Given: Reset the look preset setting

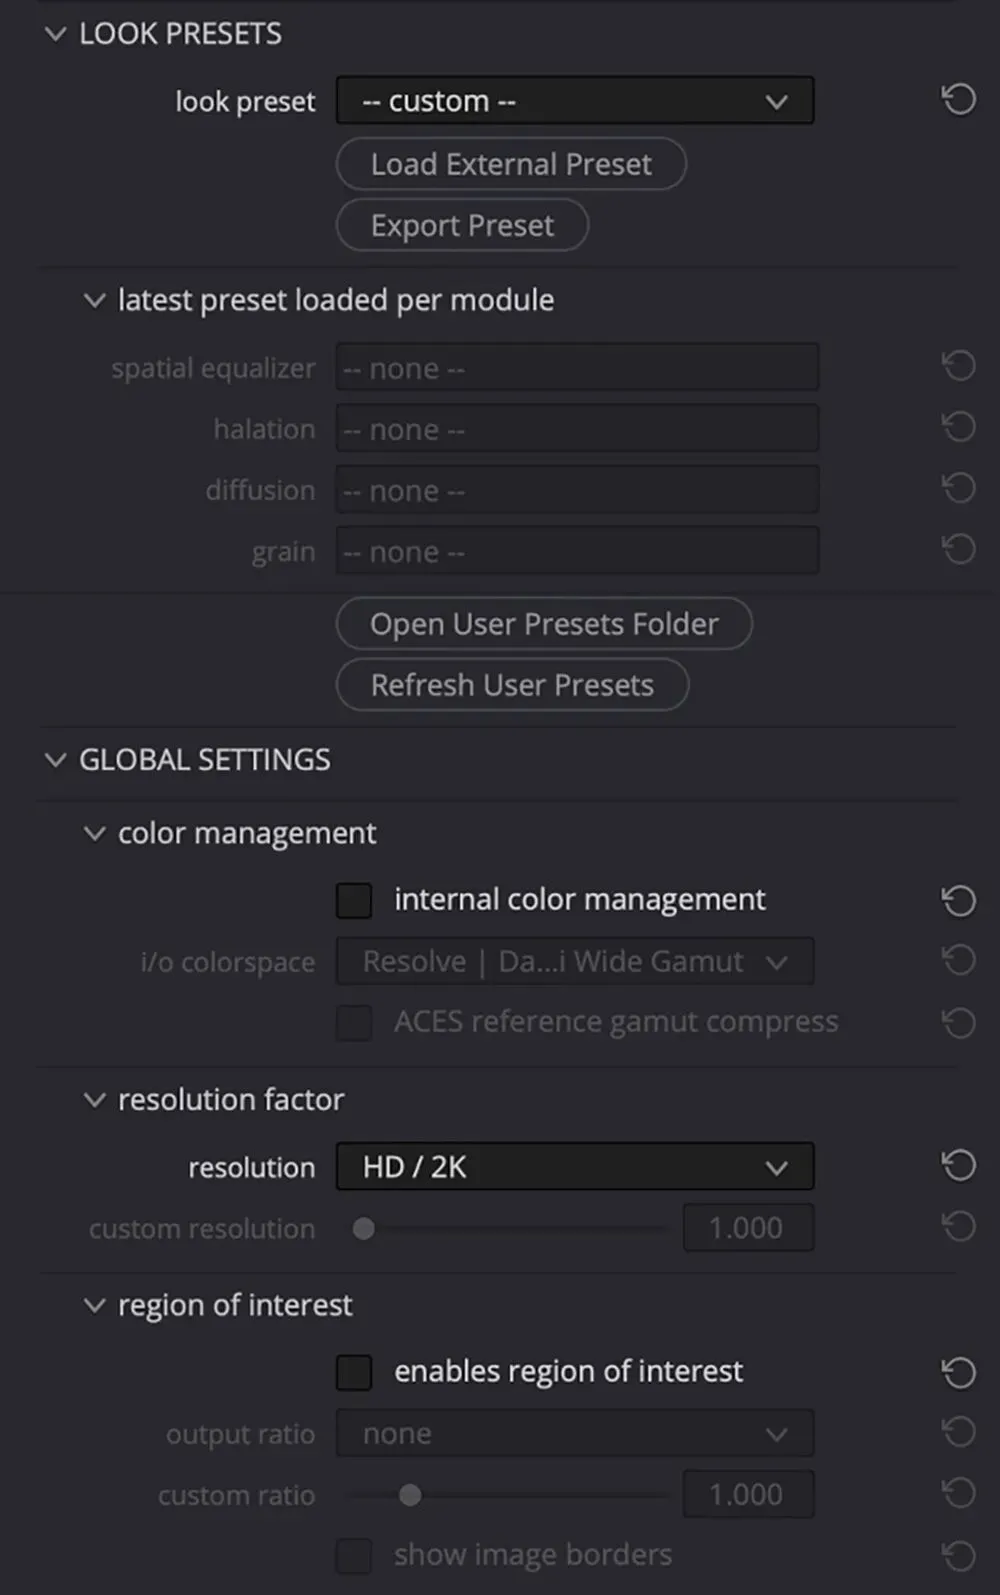Looking at the screenshot, I should 958,99.
